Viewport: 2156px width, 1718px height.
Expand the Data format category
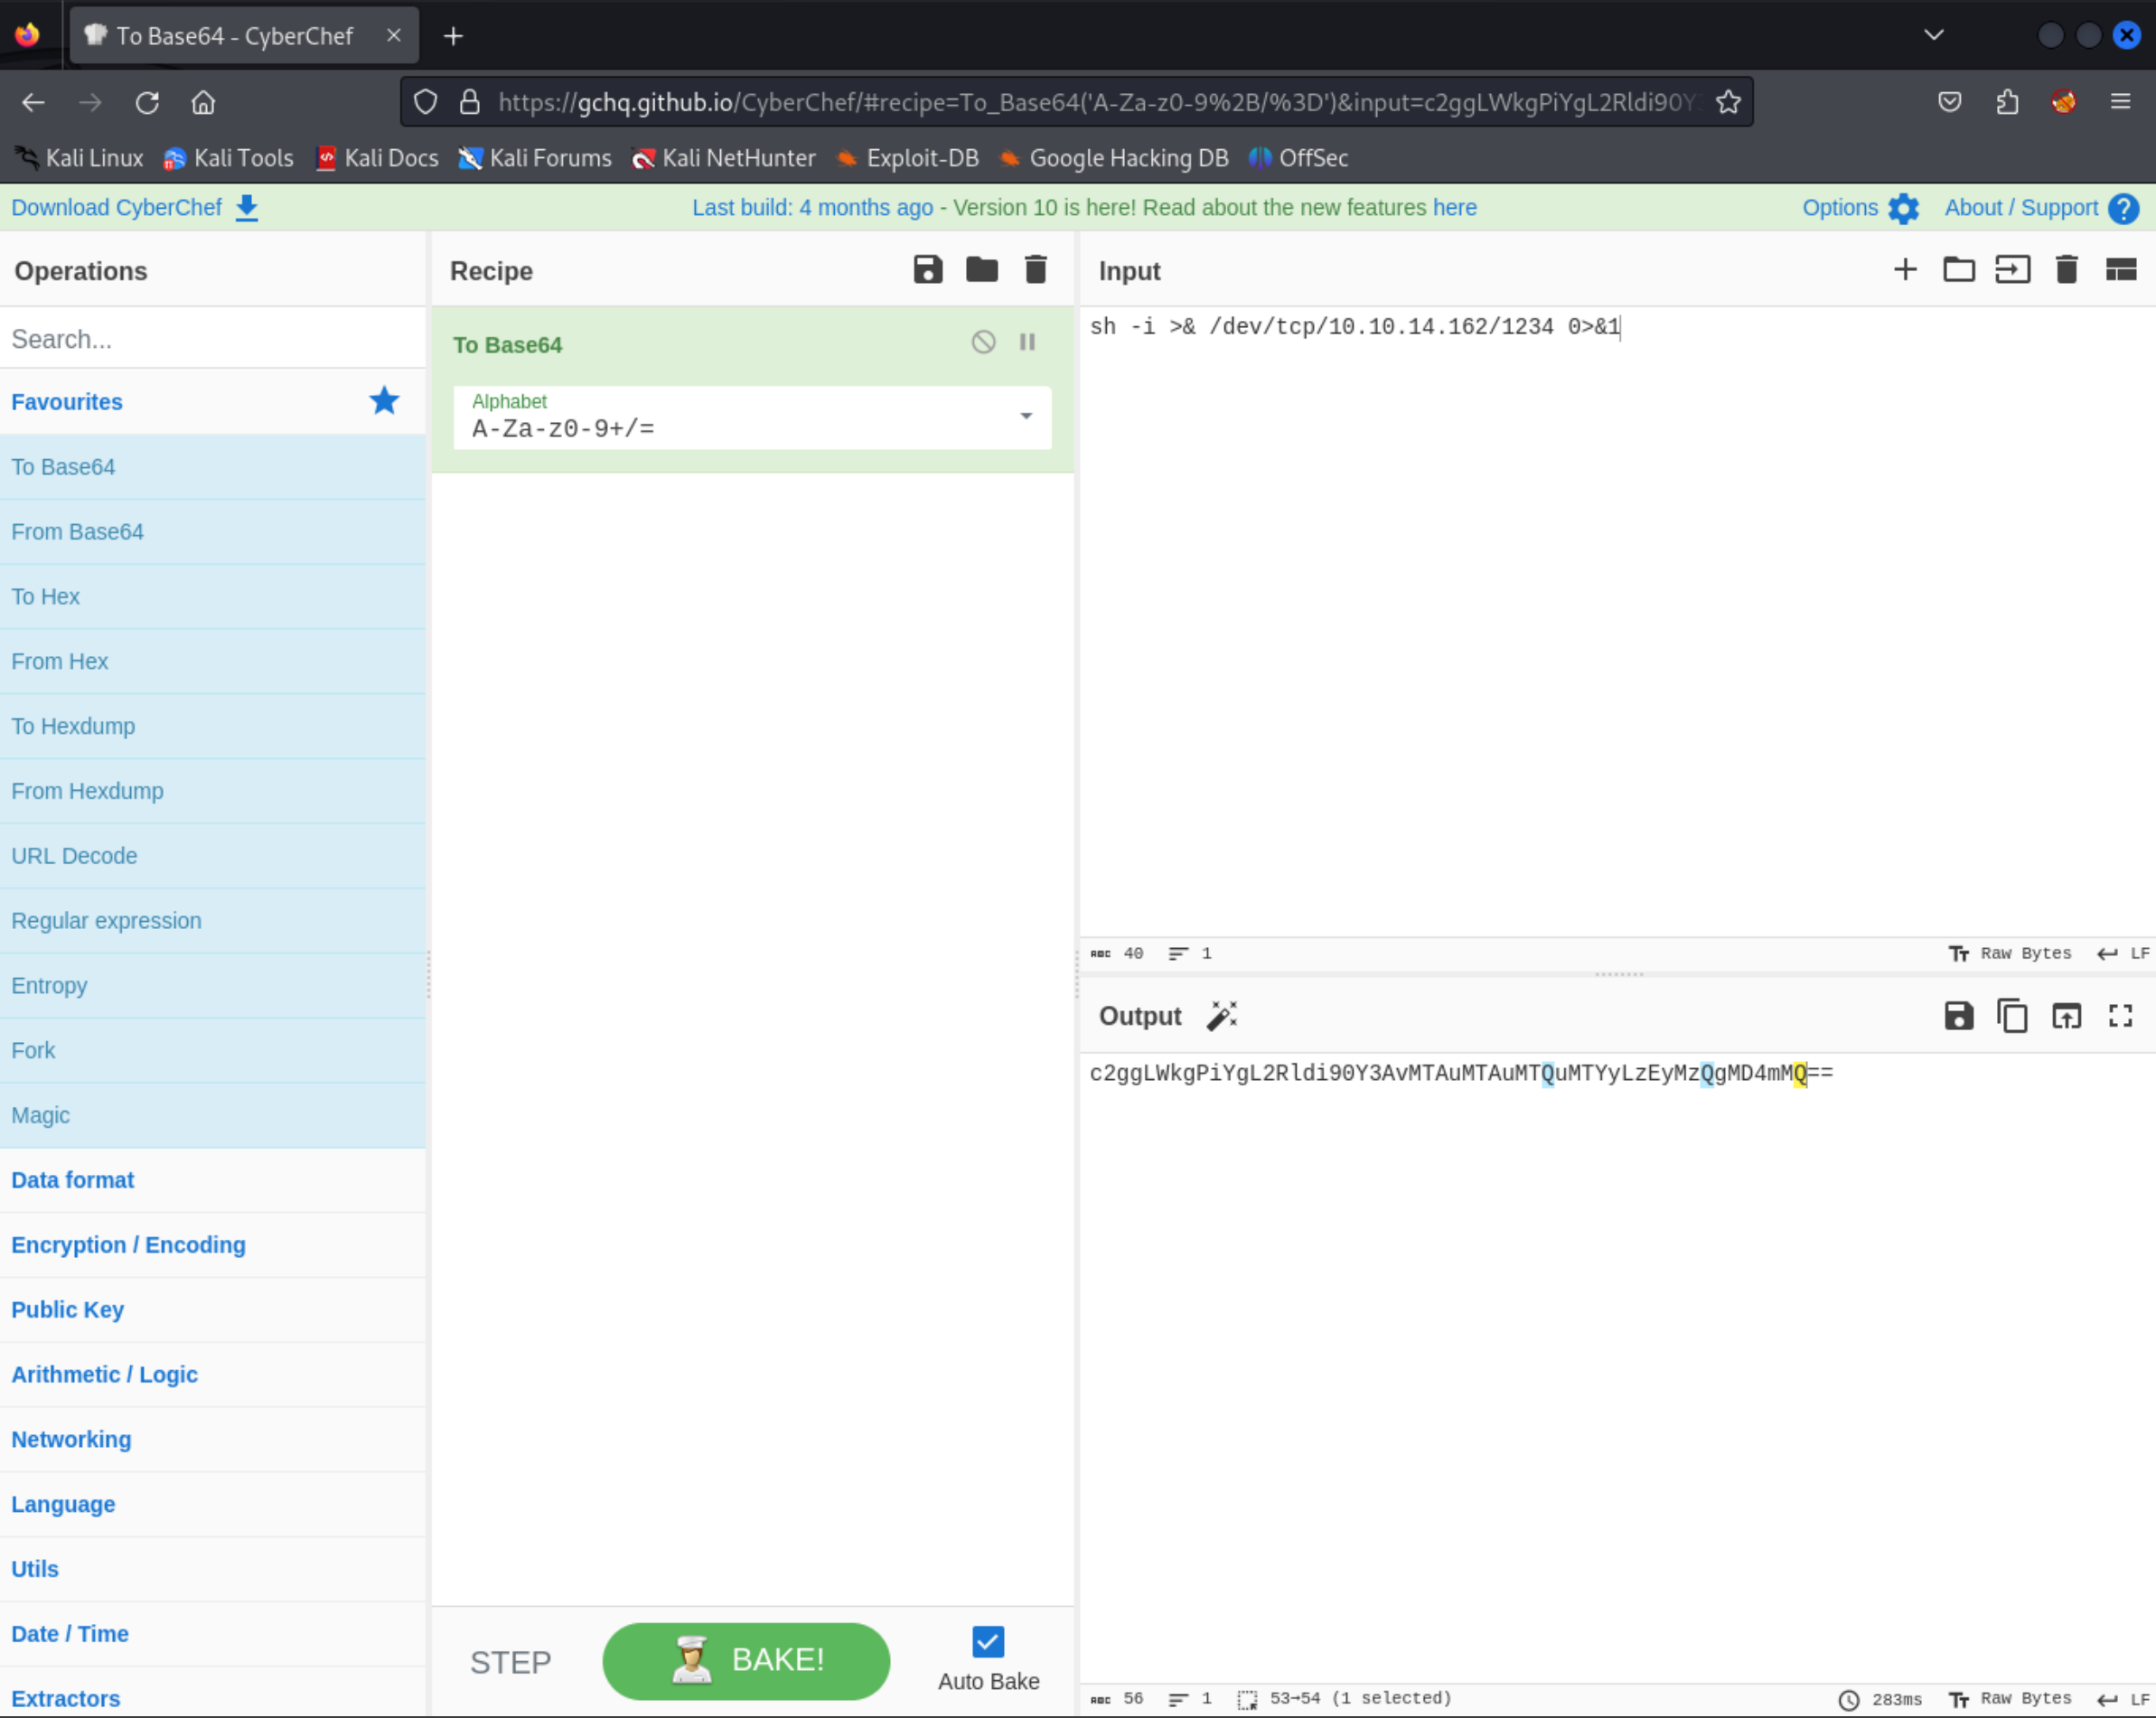click(x=72, y=1180)
